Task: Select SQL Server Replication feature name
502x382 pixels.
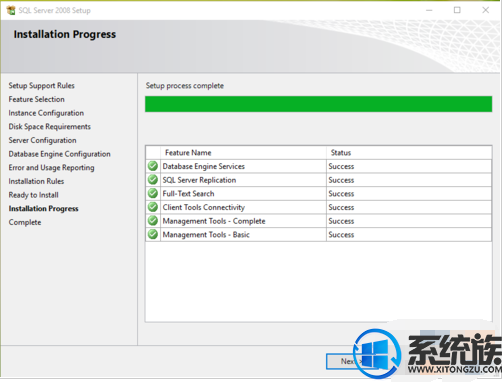Action: [x=199, y=180]
